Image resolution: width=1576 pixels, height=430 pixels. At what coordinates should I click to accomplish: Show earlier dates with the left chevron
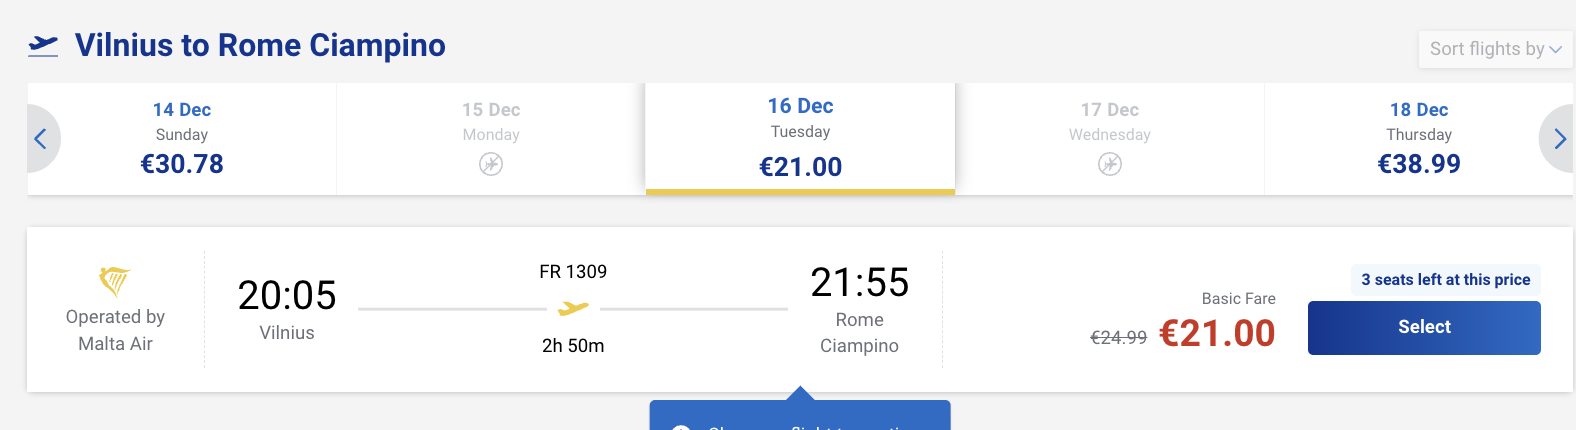point(41,139)
